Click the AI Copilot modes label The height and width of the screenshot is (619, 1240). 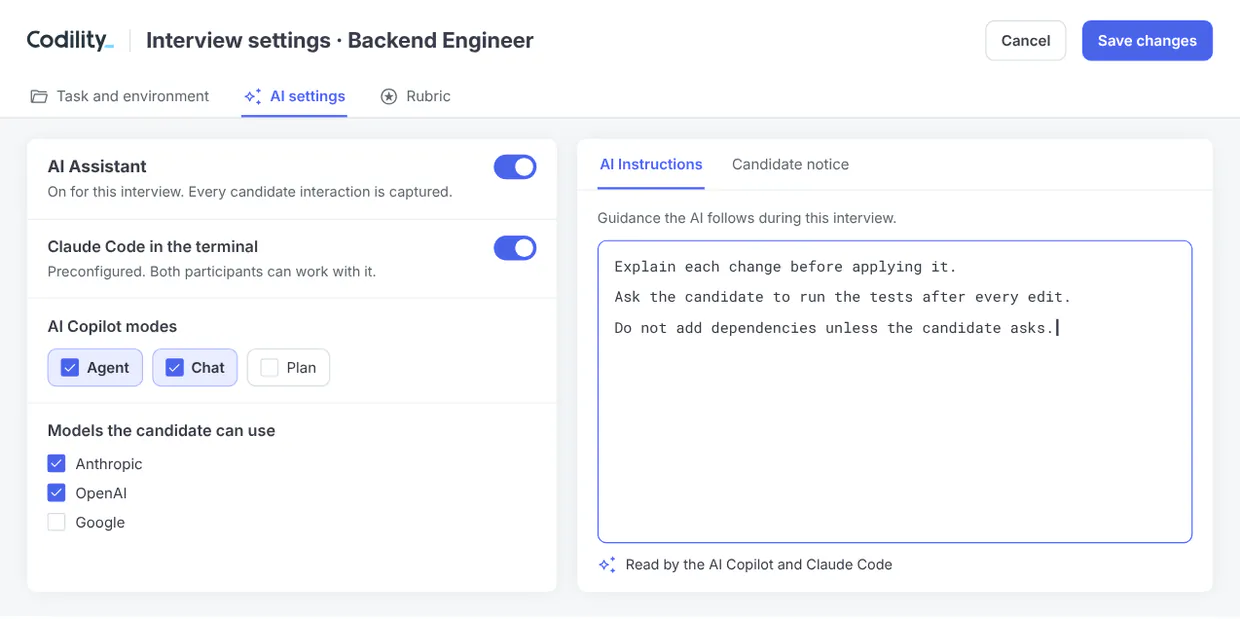[112, 326]
